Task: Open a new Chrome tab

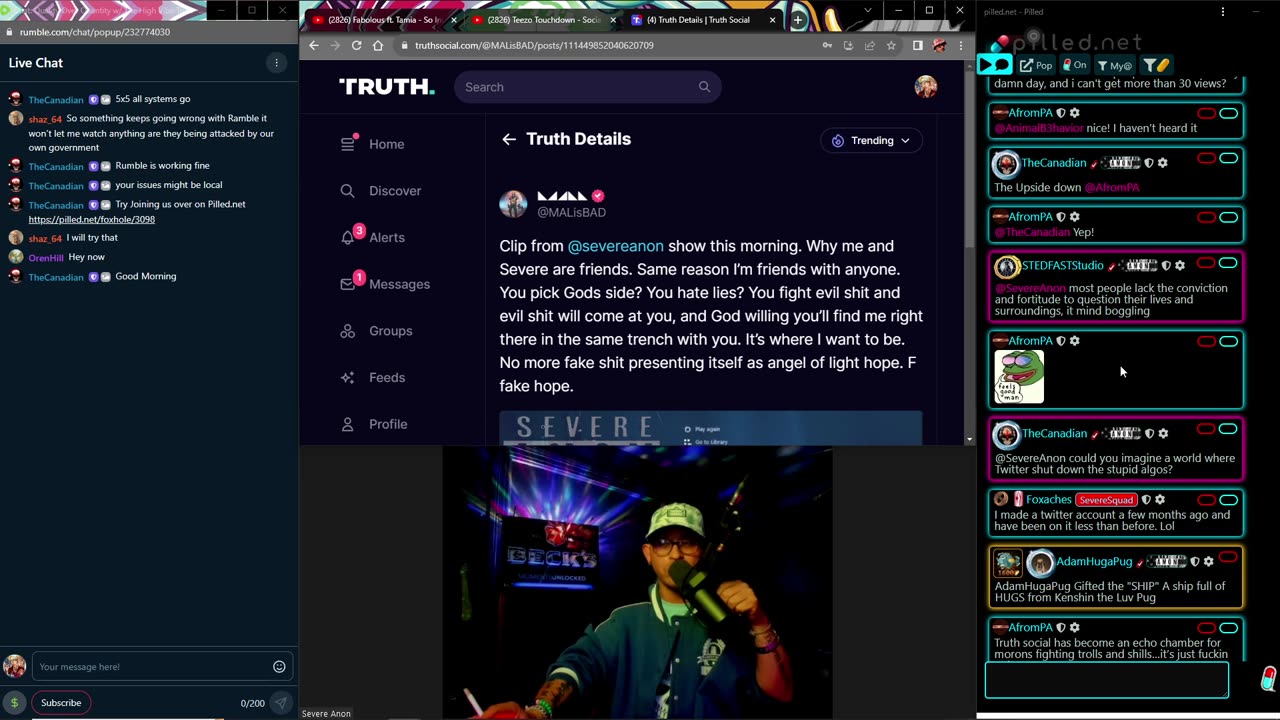Action: (798, 20)
